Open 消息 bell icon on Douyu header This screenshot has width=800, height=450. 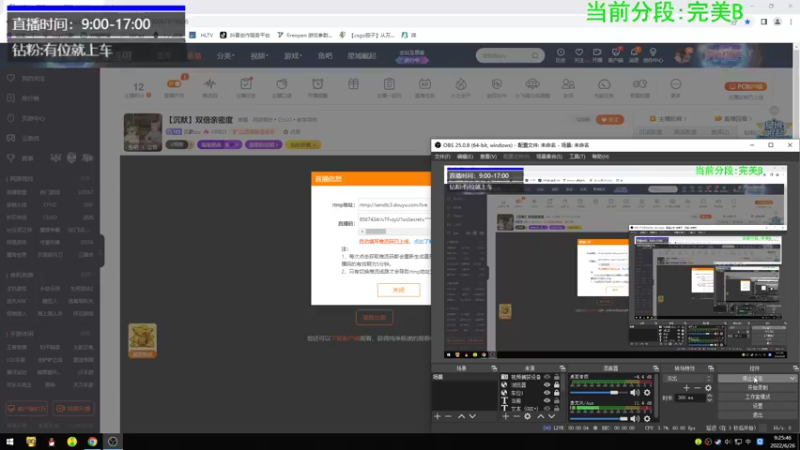(634, 55)
